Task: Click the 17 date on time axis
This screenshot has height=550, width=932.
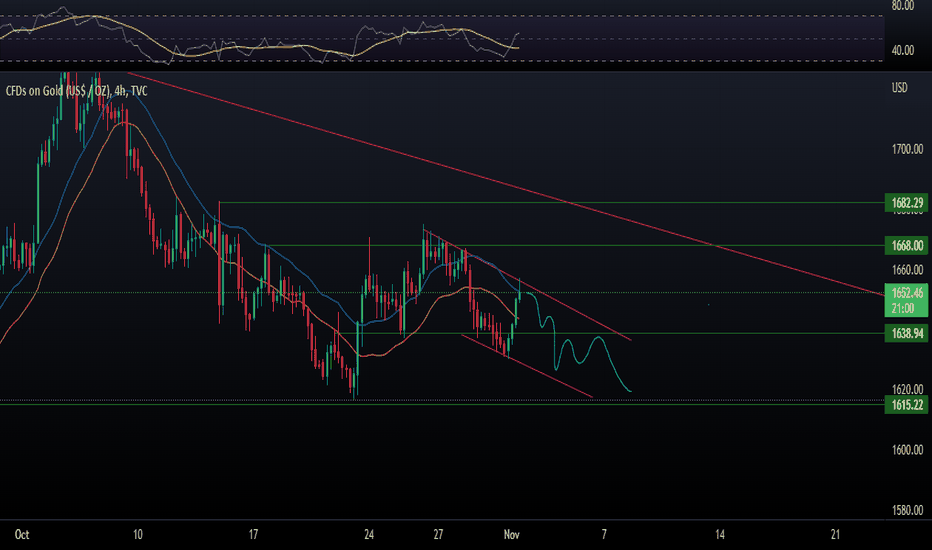Action: pos(253,535)
